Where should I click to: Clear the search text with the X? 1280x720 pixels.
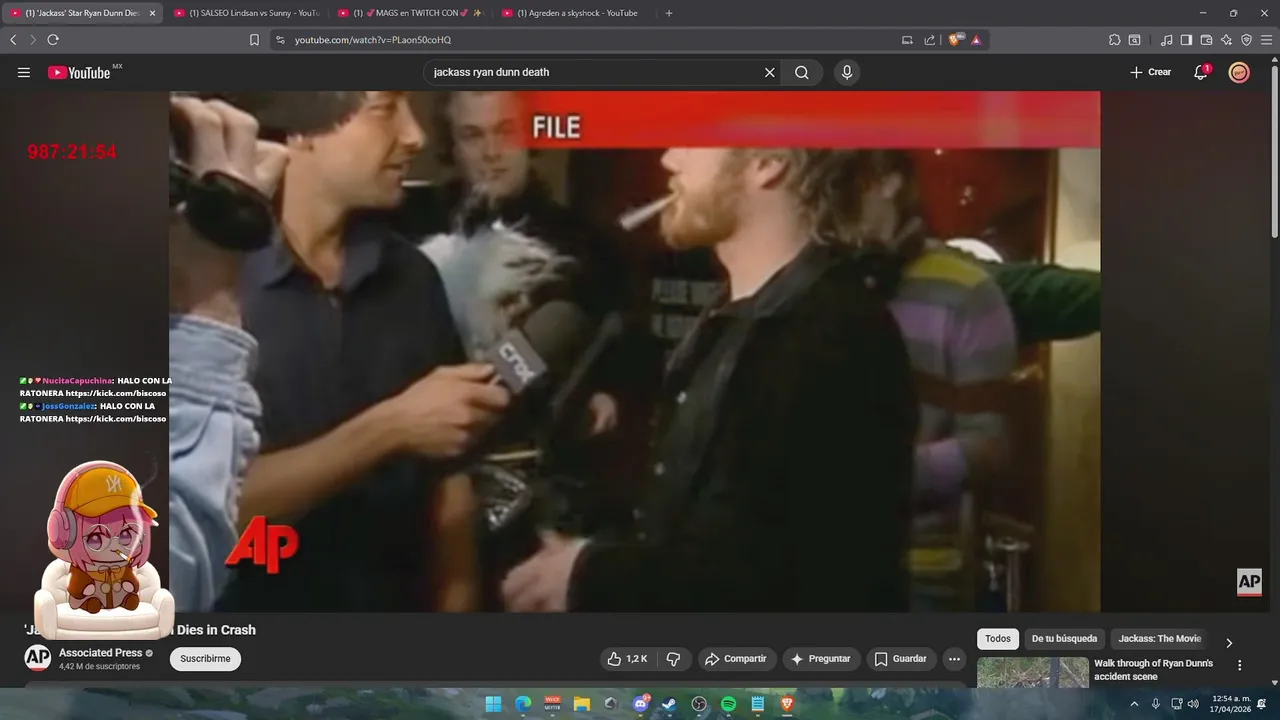click(x=770, y=72)
